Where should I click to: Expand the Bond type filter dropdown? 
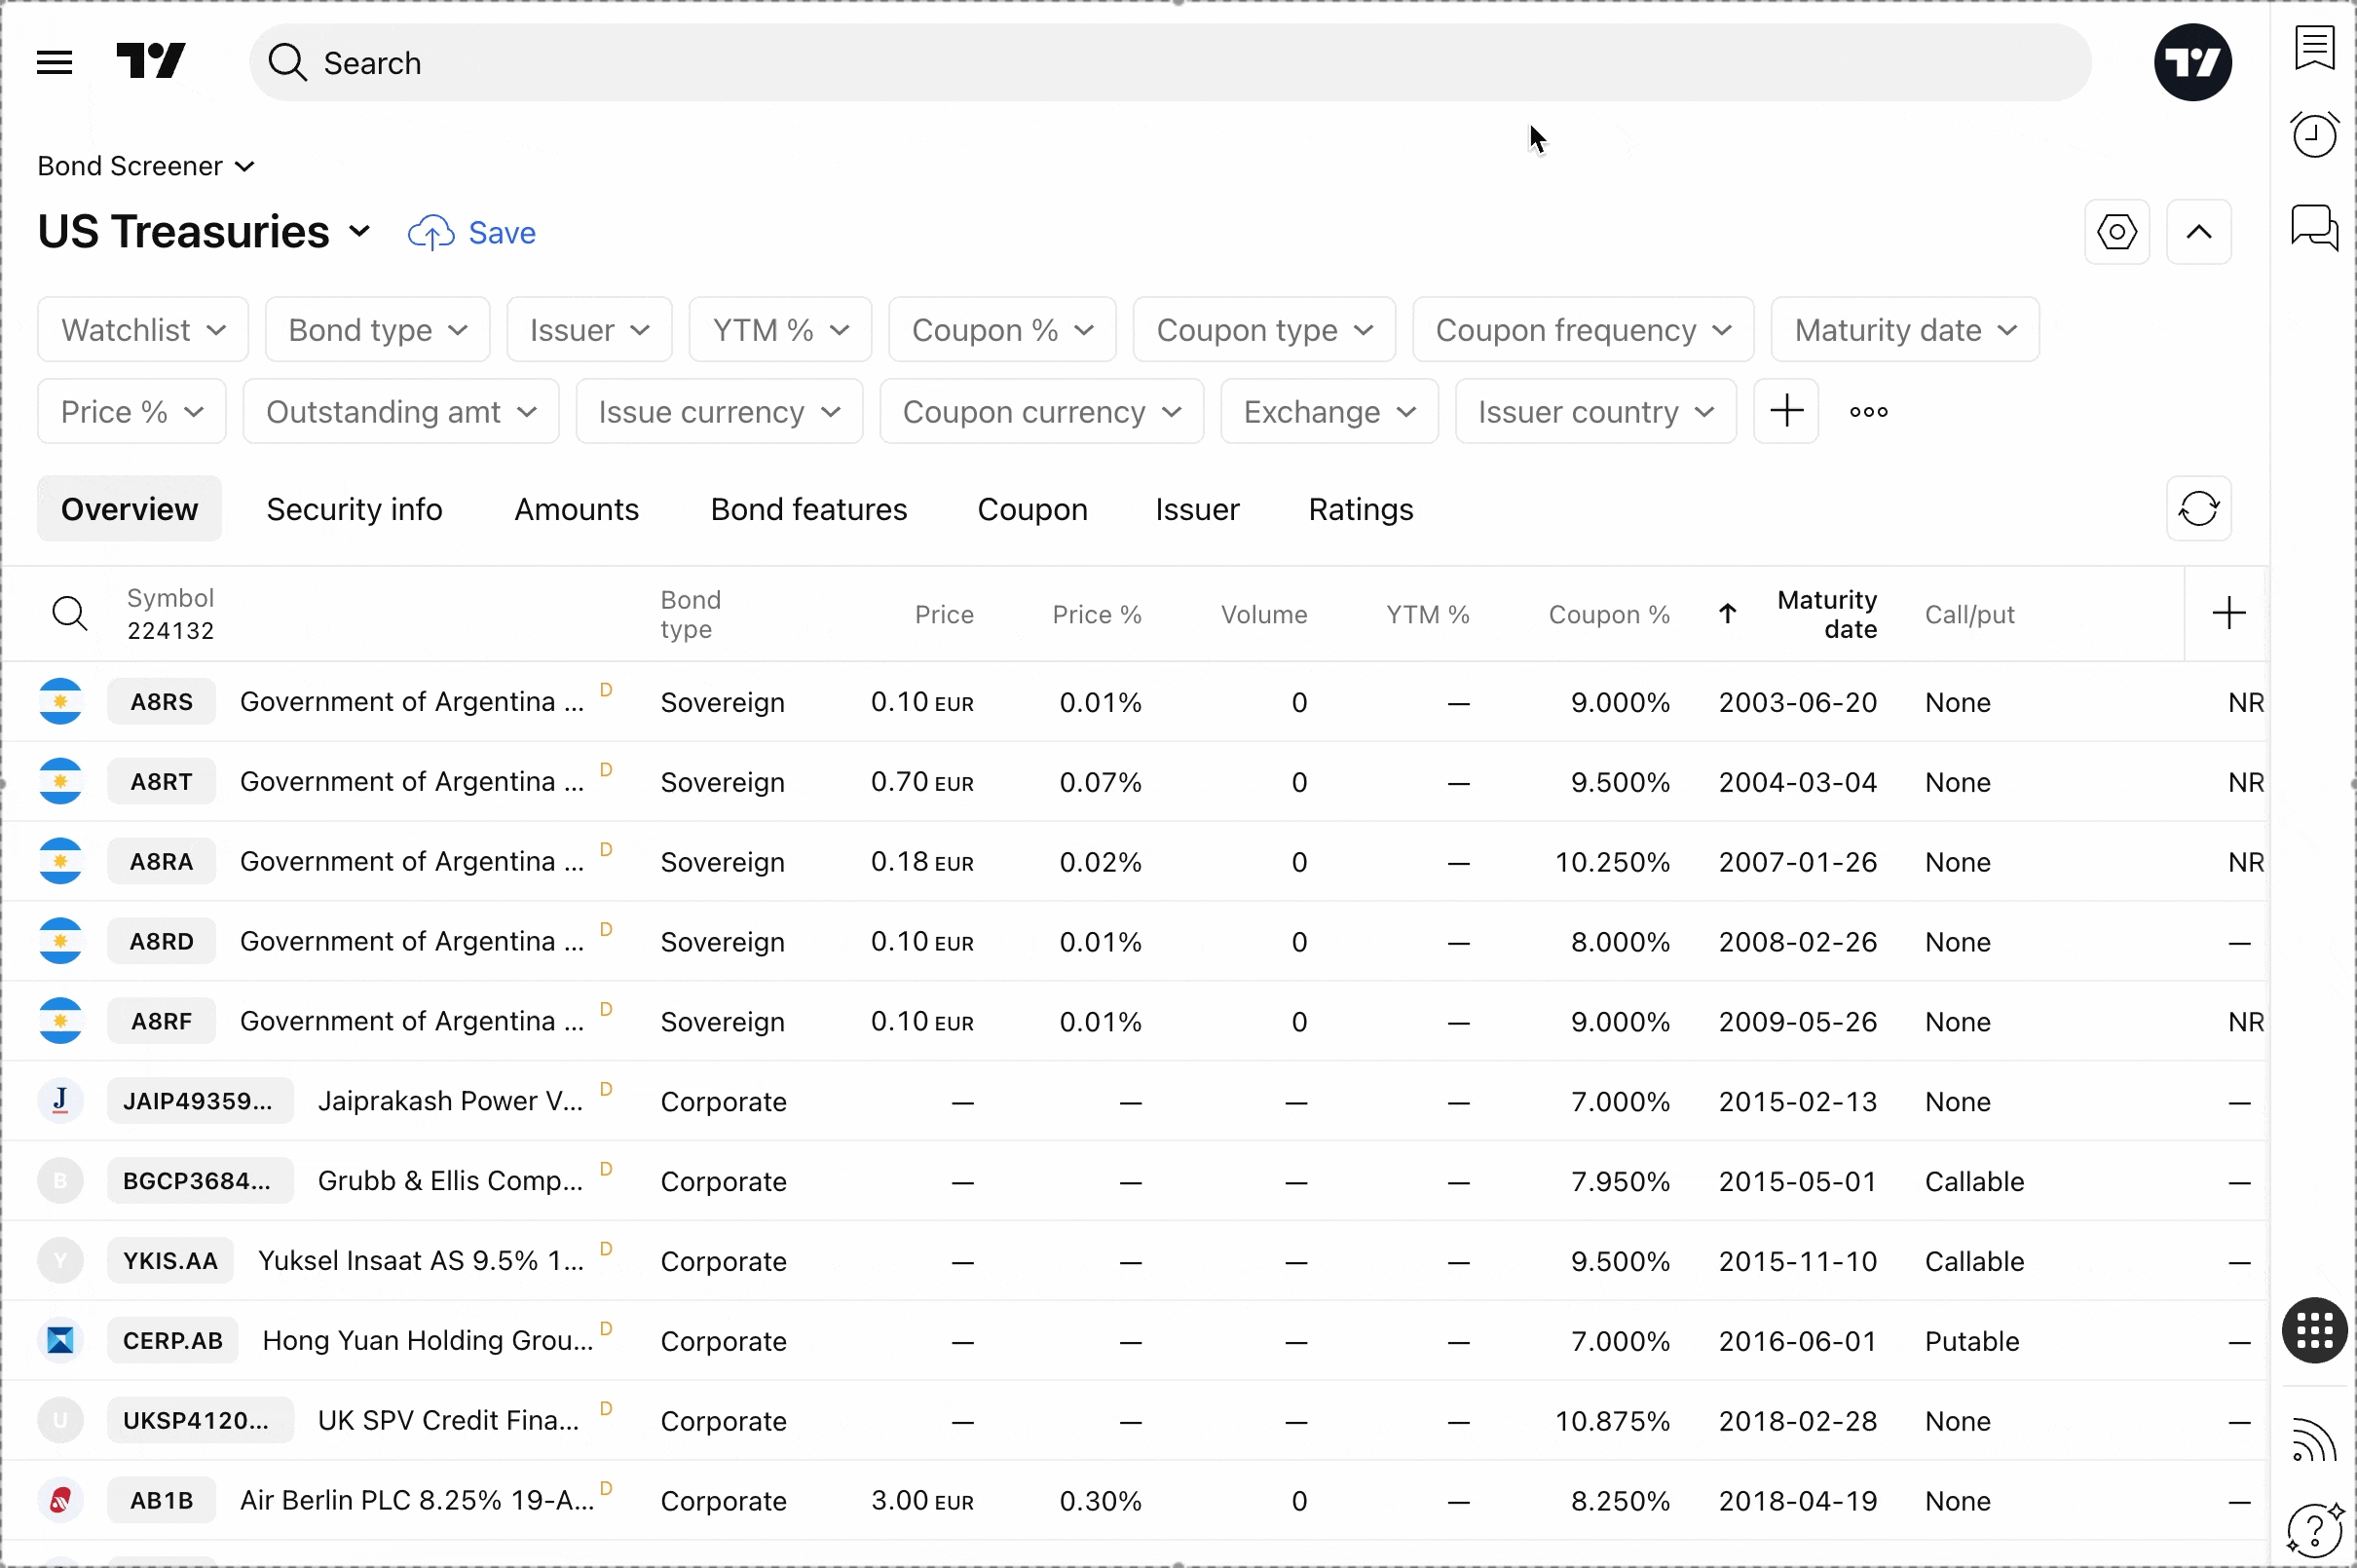coord(377,330)
